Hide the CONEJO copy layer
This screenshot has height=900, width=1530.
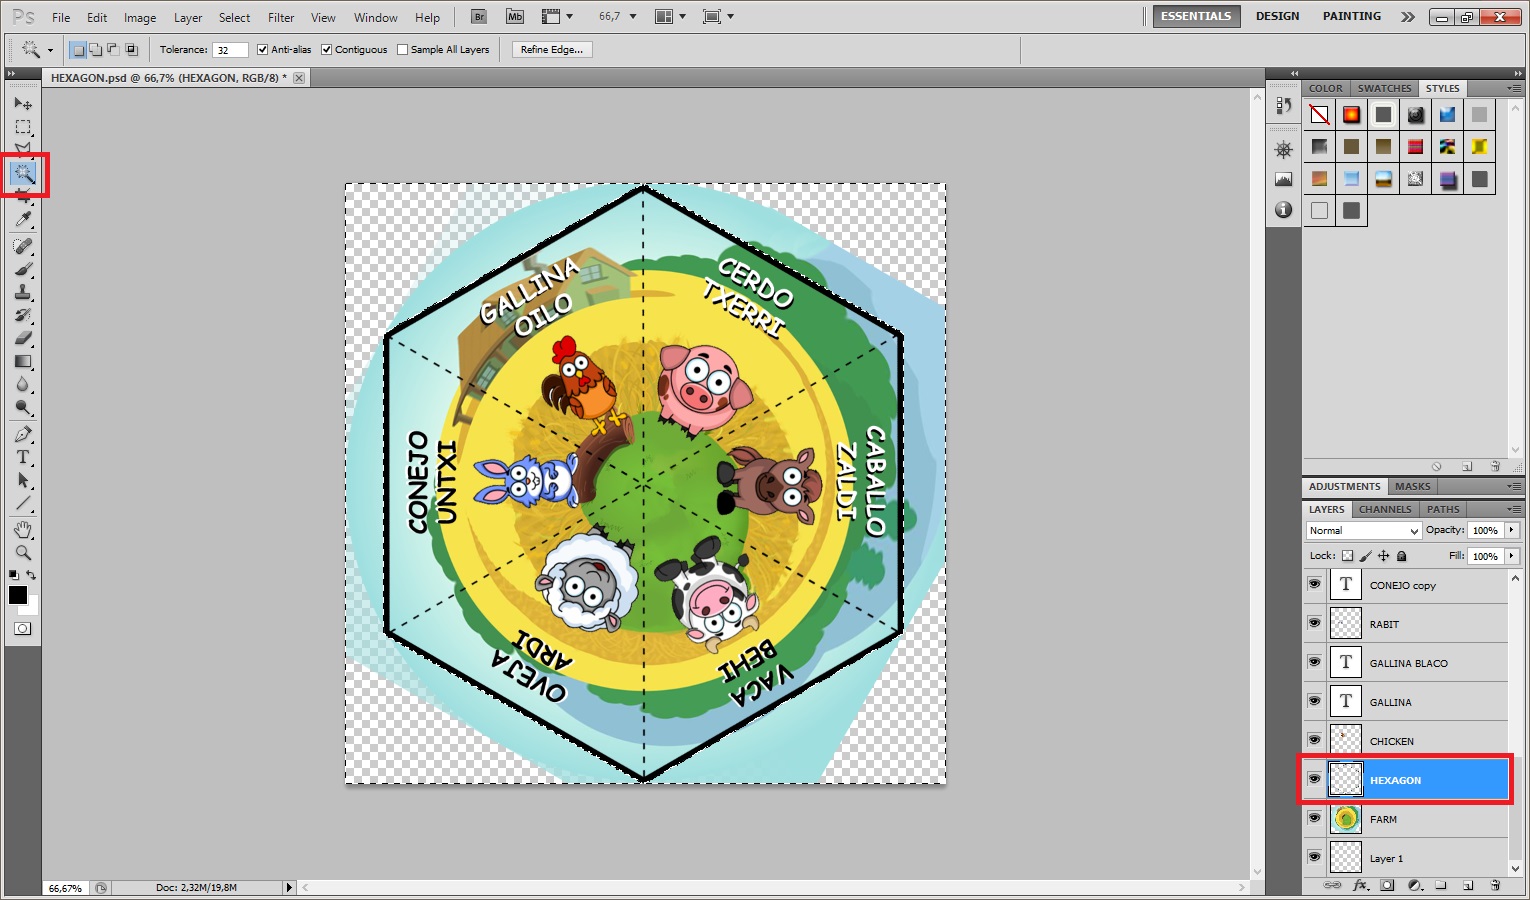point(1314,584)
